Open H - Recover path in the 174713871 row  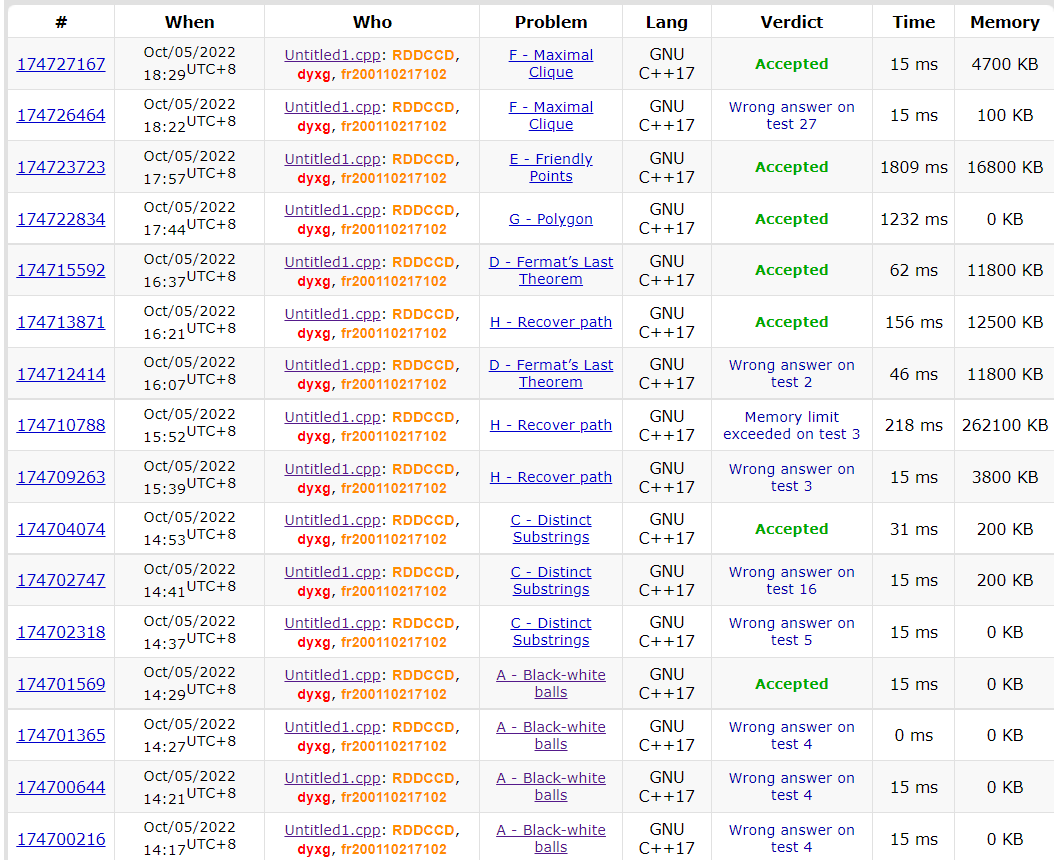551,322
